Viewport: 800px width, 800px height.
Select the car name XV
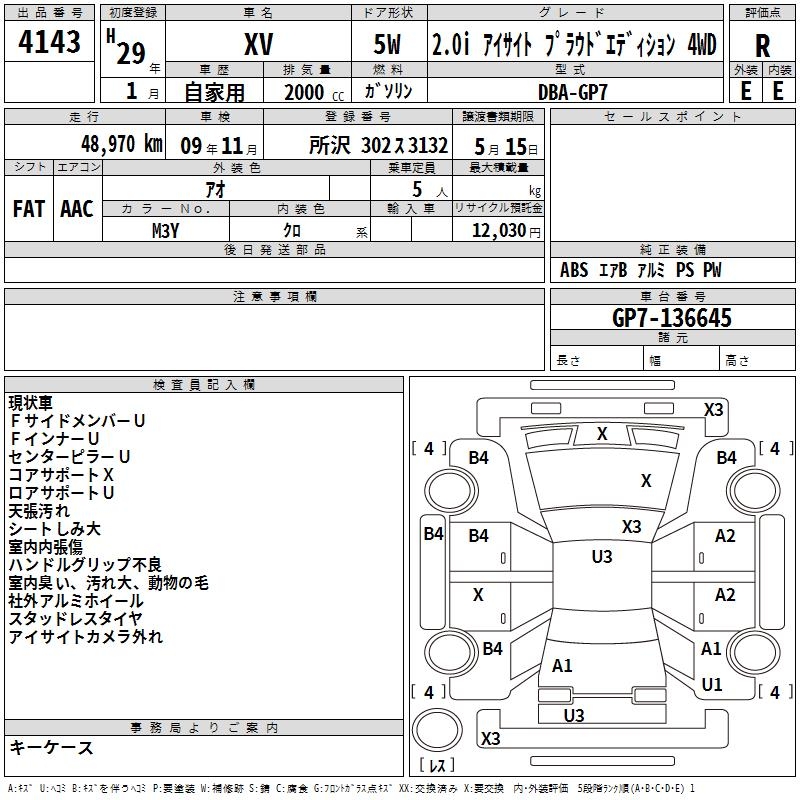coord(259,46)
